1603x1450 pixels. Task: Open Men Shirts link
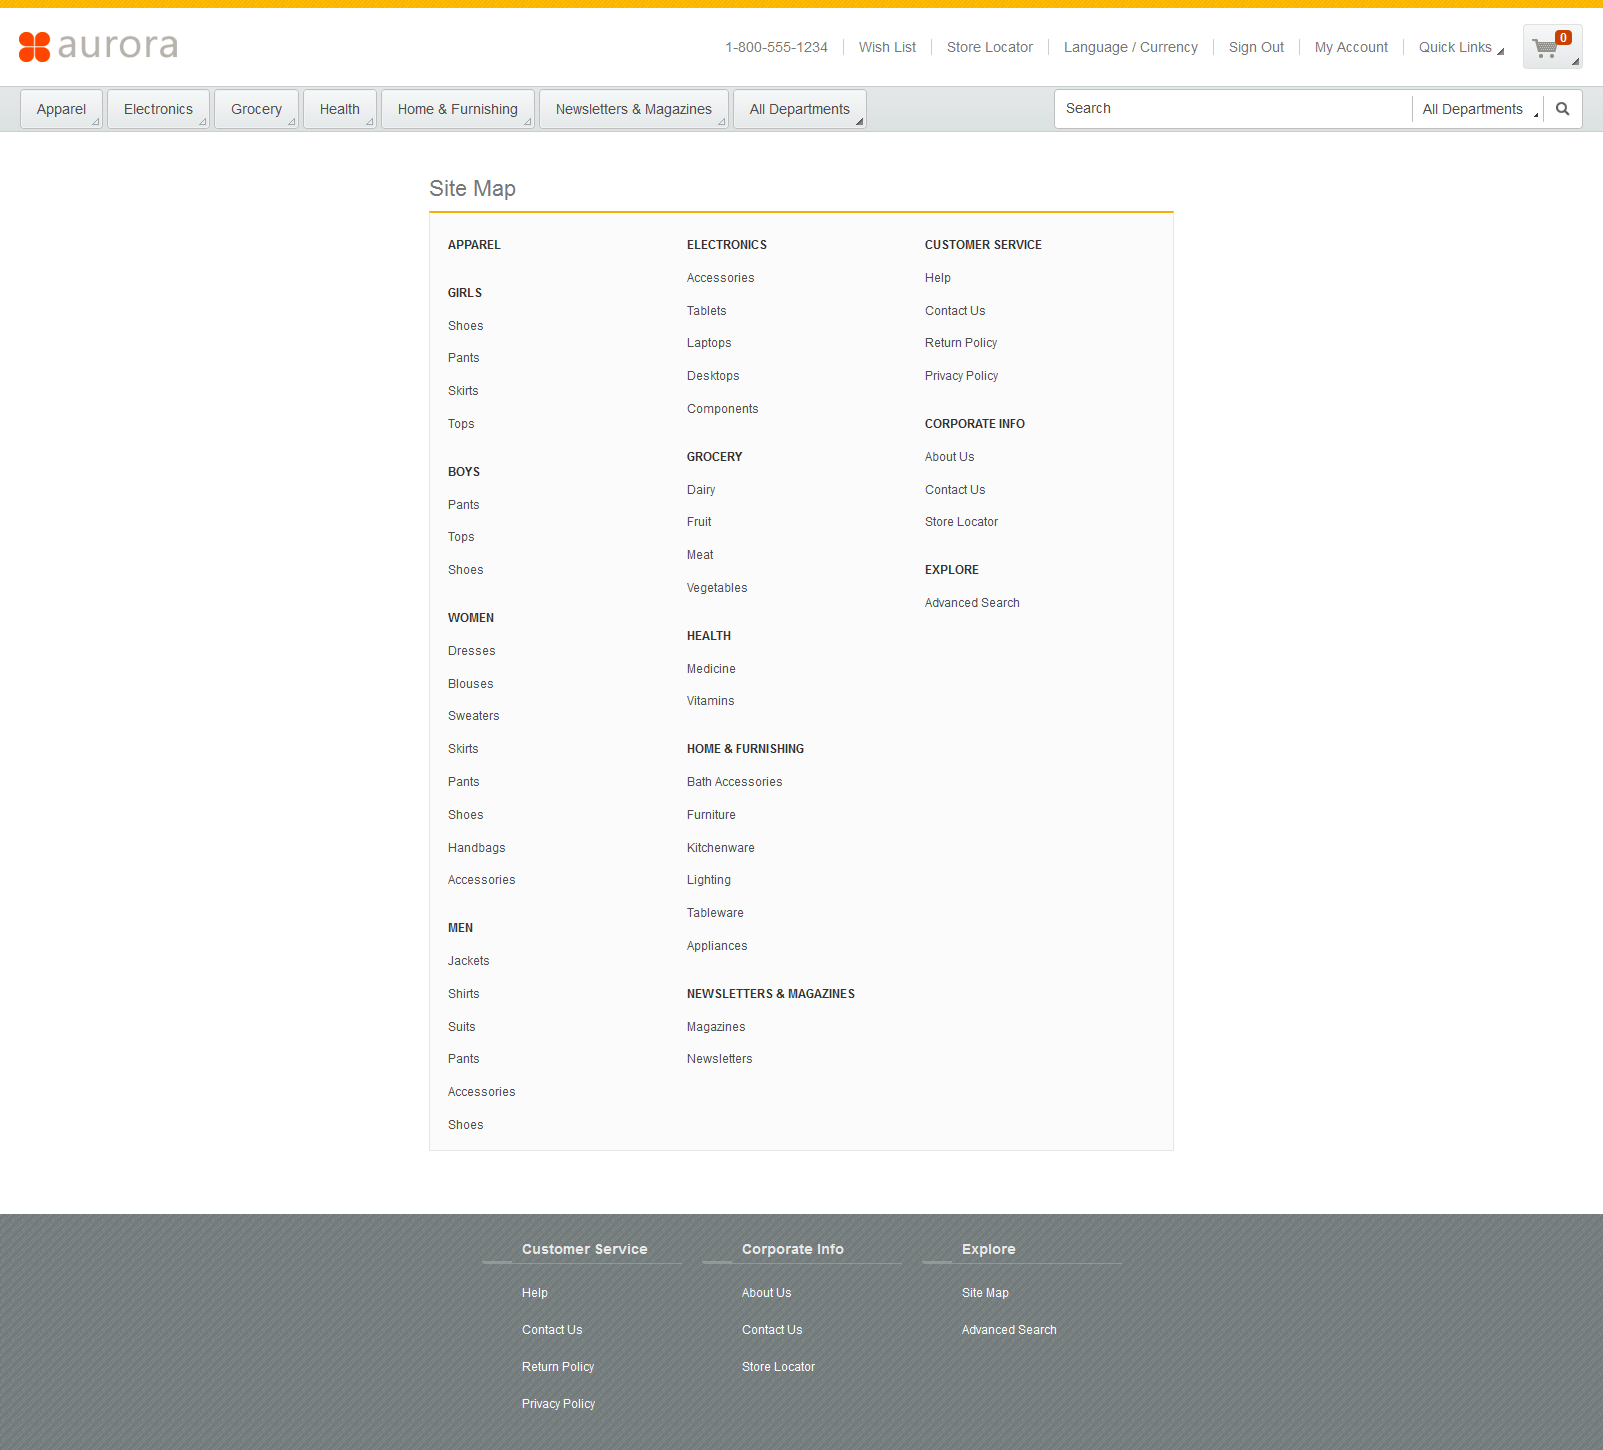click(464, 994)
